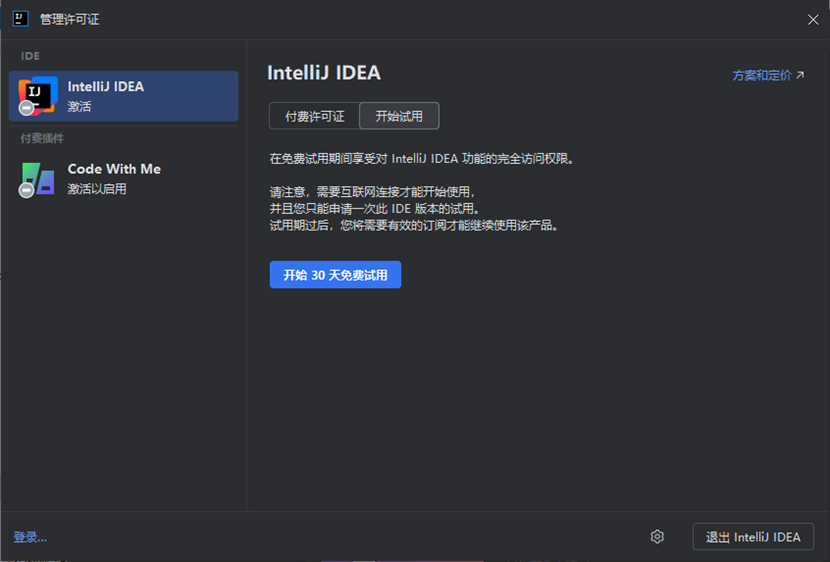The width and height of the screenshot is (830, 562).
Task: Click the line starting 请注意，需要互联网连接
Action: tap(373, 192)
